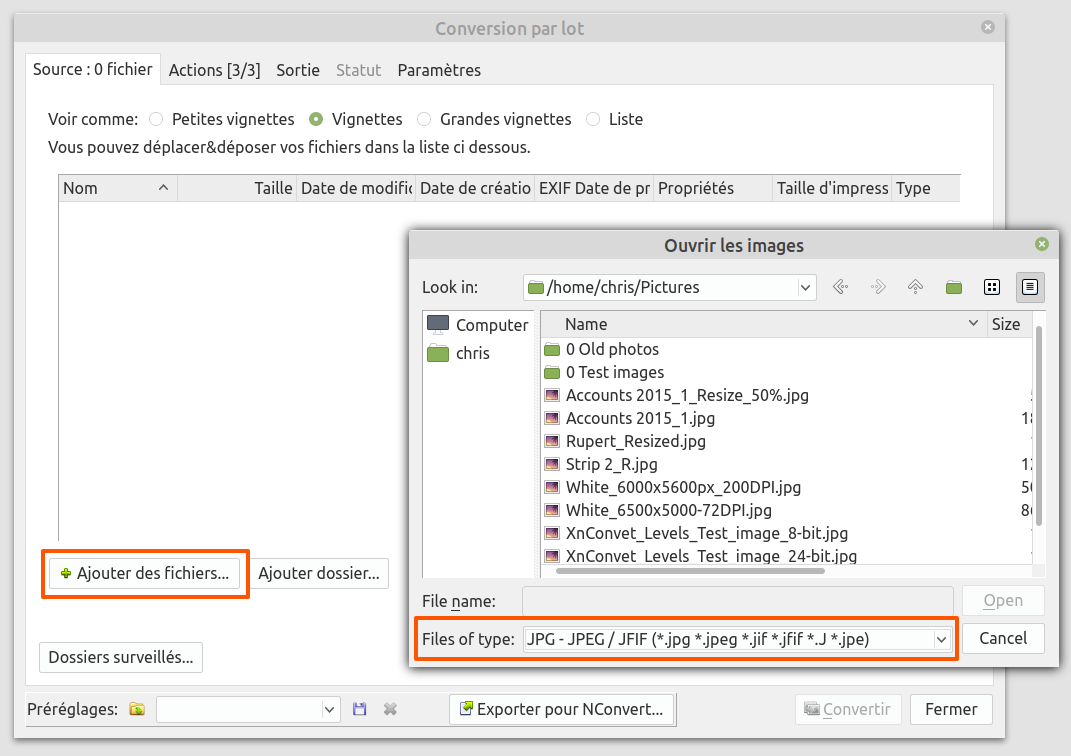Select the Petites vignettes radio button
This screenshot has width=1071, height=756.
[x=156, y=119]
